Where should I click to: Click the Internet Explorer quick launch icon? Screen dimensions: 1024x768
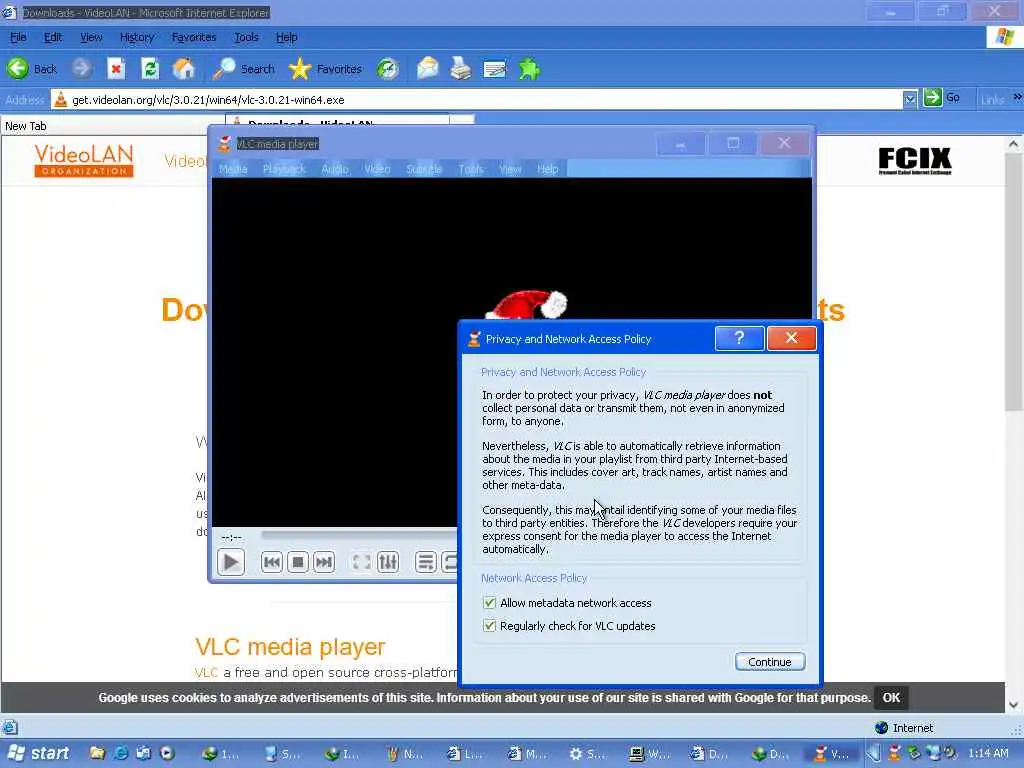coord(121,754)
